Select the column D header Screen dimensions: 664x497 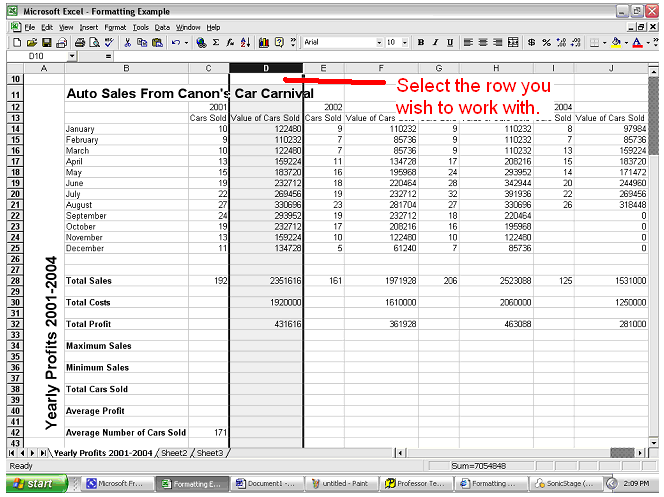pos(265,67)
